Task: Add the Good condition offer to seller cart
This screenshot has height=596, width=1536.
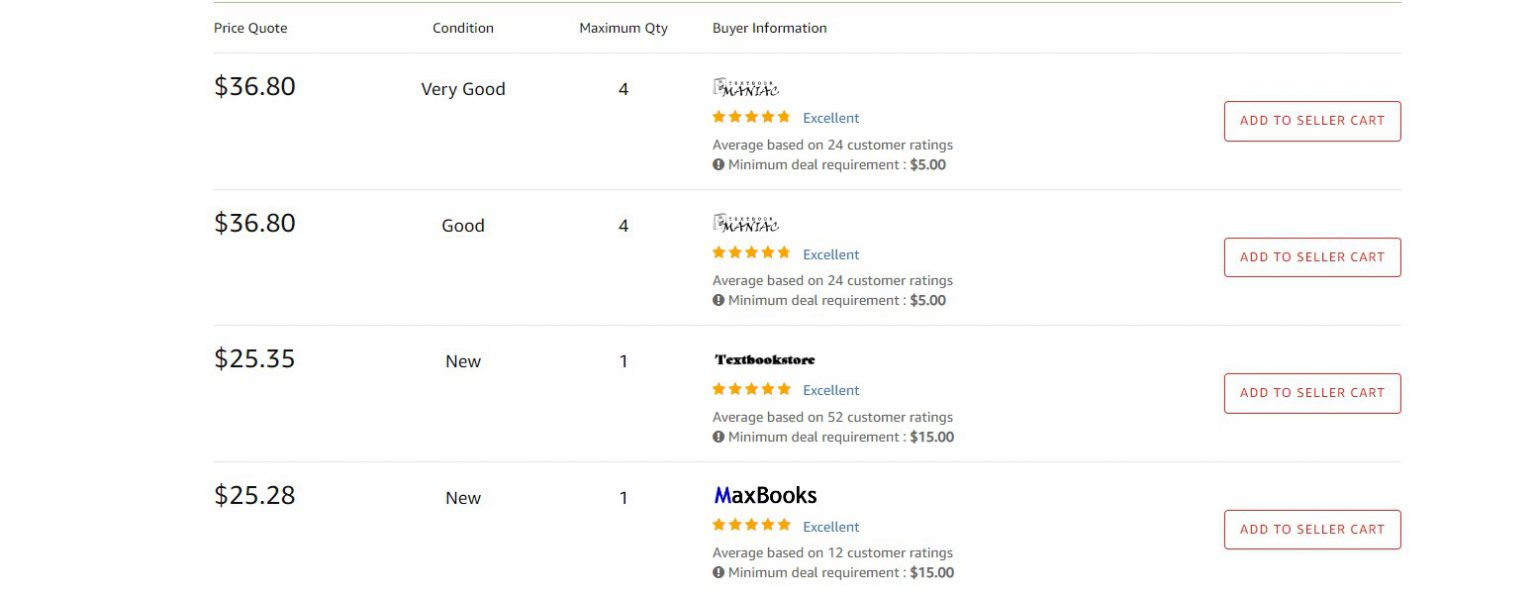Action: [x=1312, y=257]
